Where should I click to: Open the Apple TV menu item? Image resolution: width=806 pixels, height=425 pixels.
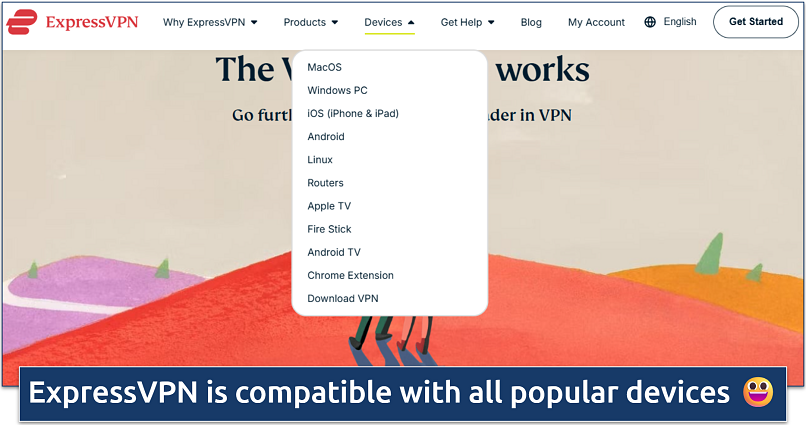[x=329, y=205]
